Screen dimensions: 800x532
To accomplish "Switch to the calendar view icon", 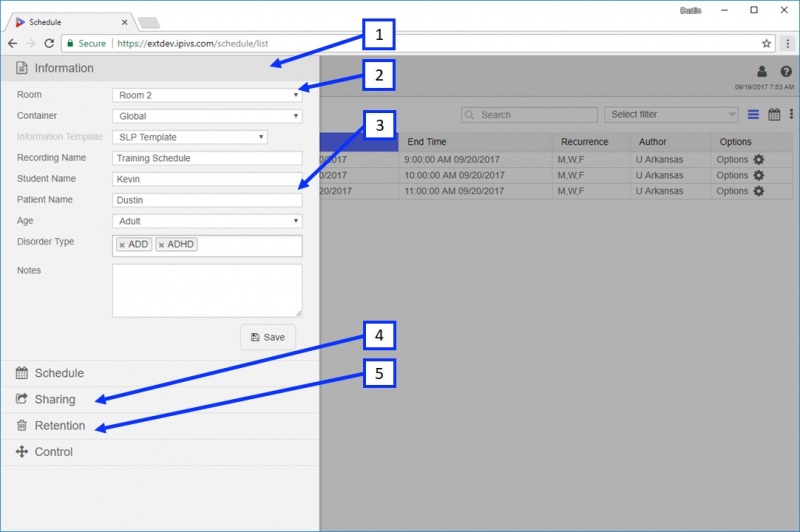I will [774, 114].
